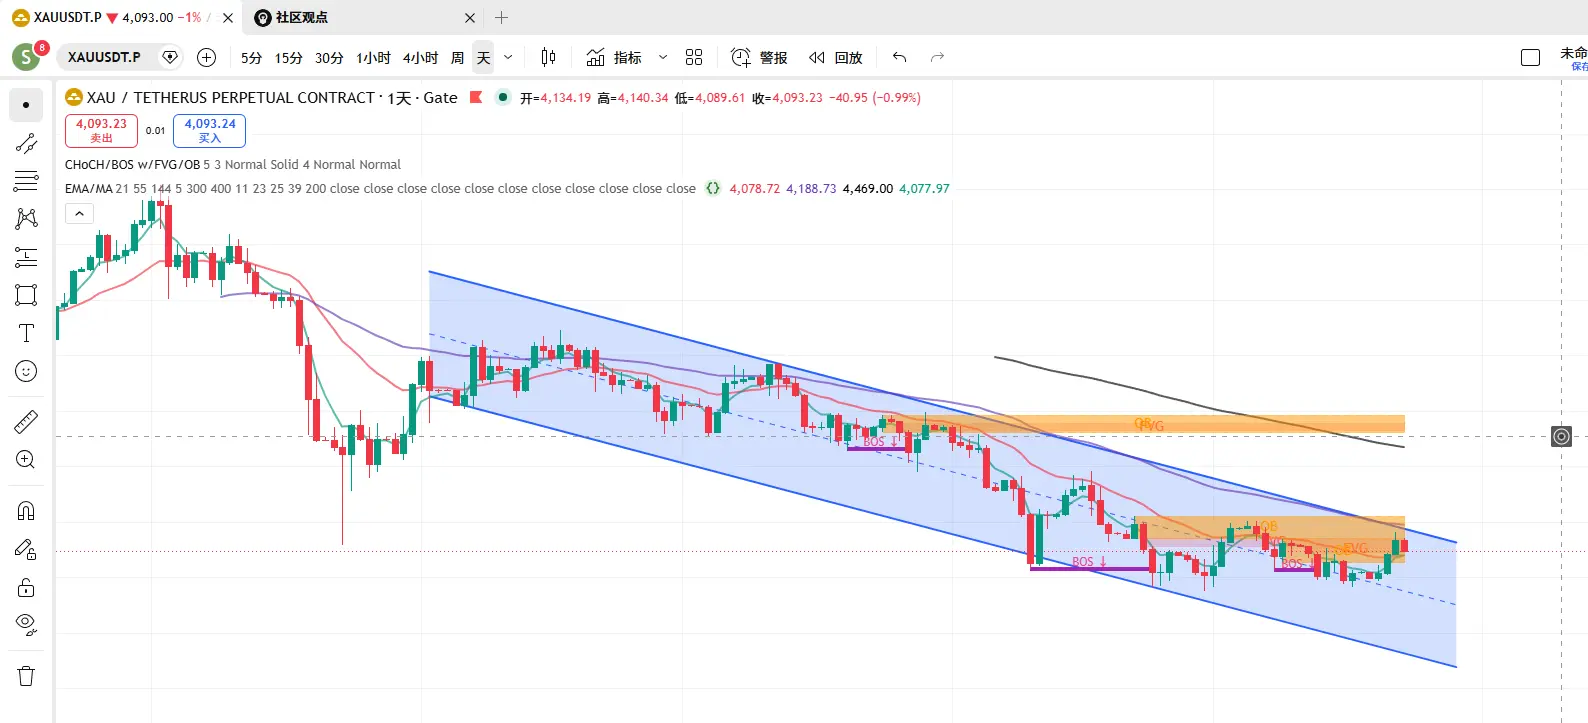Open indicator templates grid icon
This screenshot has height=723, width=1588.
[x=694, y=57]
